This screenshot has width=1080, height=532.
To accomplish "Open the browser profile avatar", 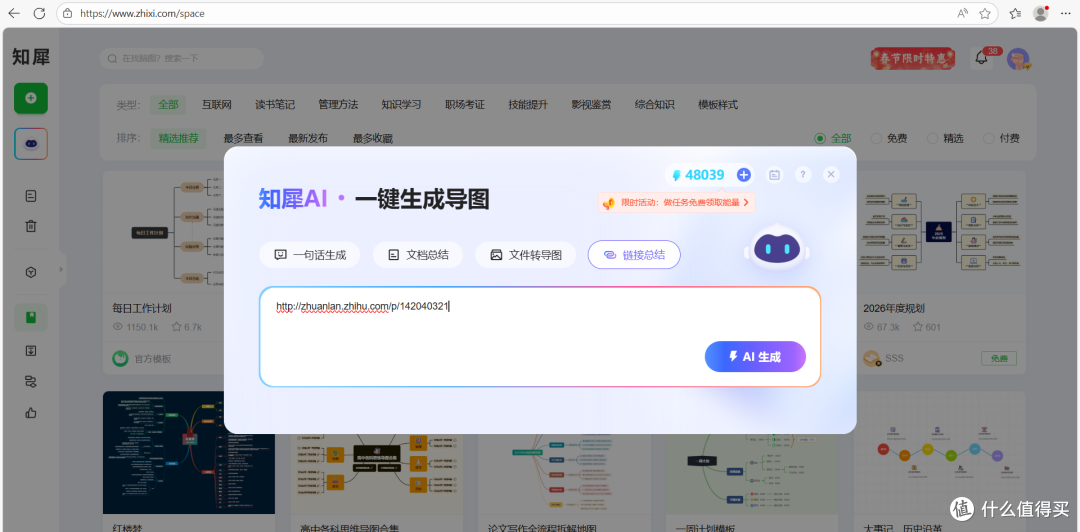I will click(x=1041, y=13).
